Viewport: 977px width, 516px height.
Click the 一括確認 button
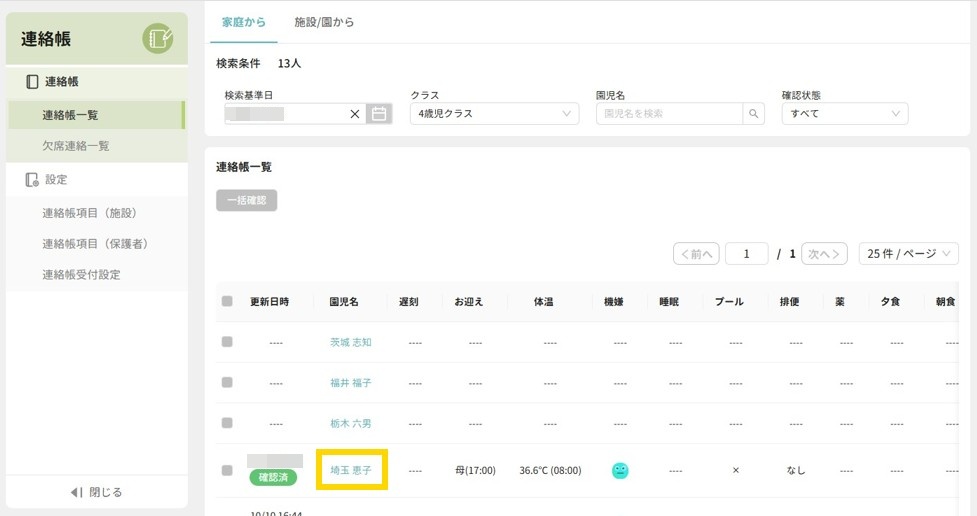pos(246,200)
